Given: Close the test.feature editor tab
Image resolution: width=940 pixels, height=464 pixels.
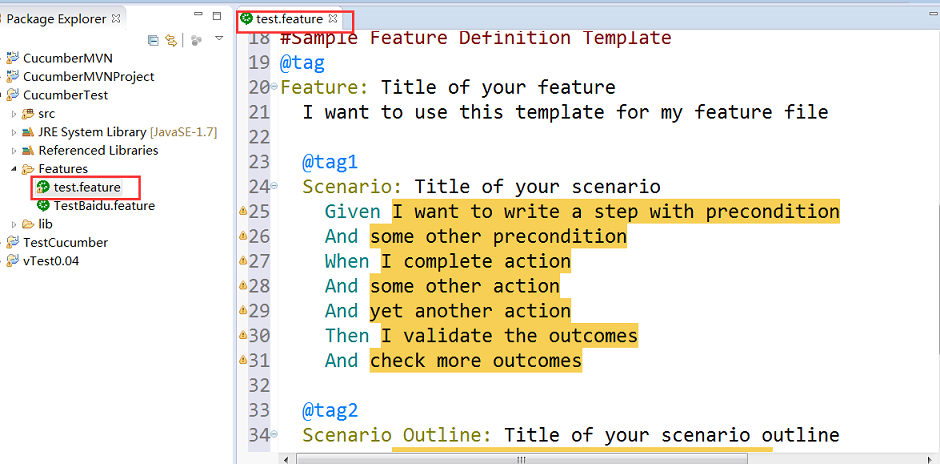Looking at the screenshot, I should tap(333, 19).
